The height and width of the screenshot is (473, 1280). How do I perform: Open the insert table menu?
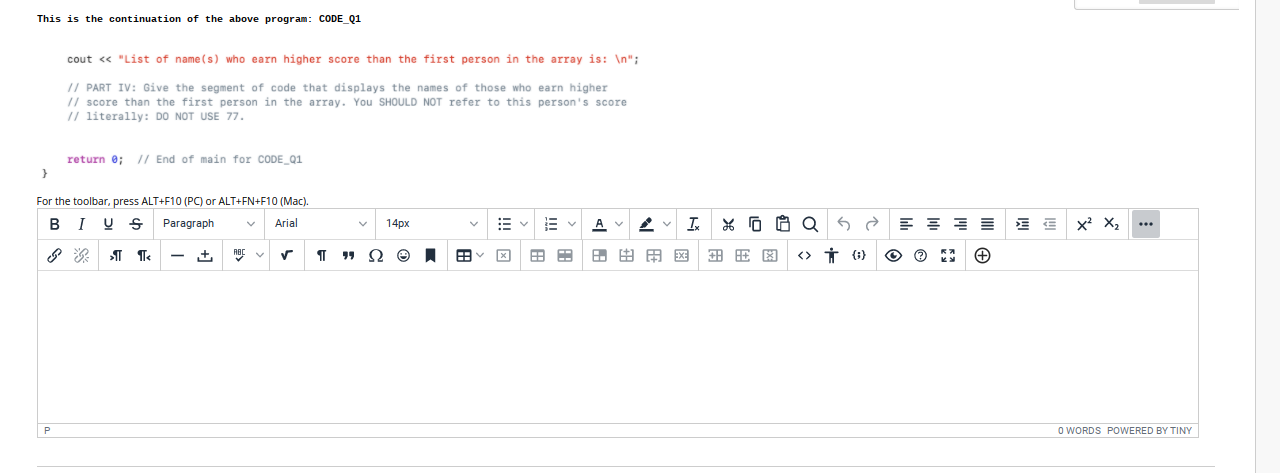coord(469,256)
